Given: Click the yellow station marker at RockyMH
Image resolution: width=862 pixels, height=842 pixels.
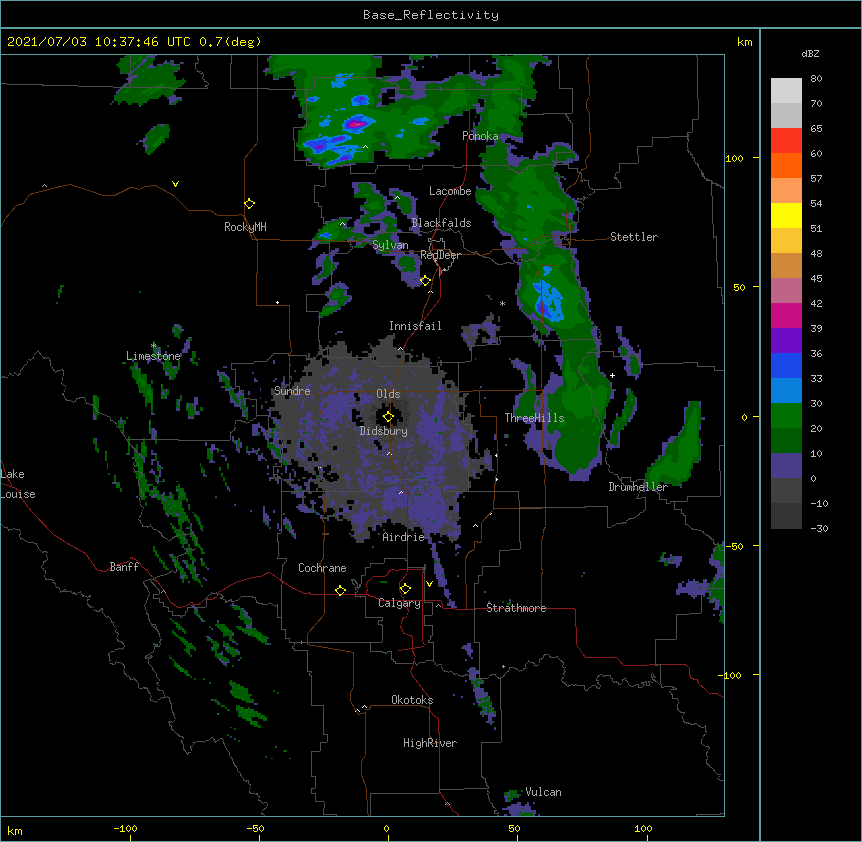Looking at the screenshot, I should tap(249, 204).
